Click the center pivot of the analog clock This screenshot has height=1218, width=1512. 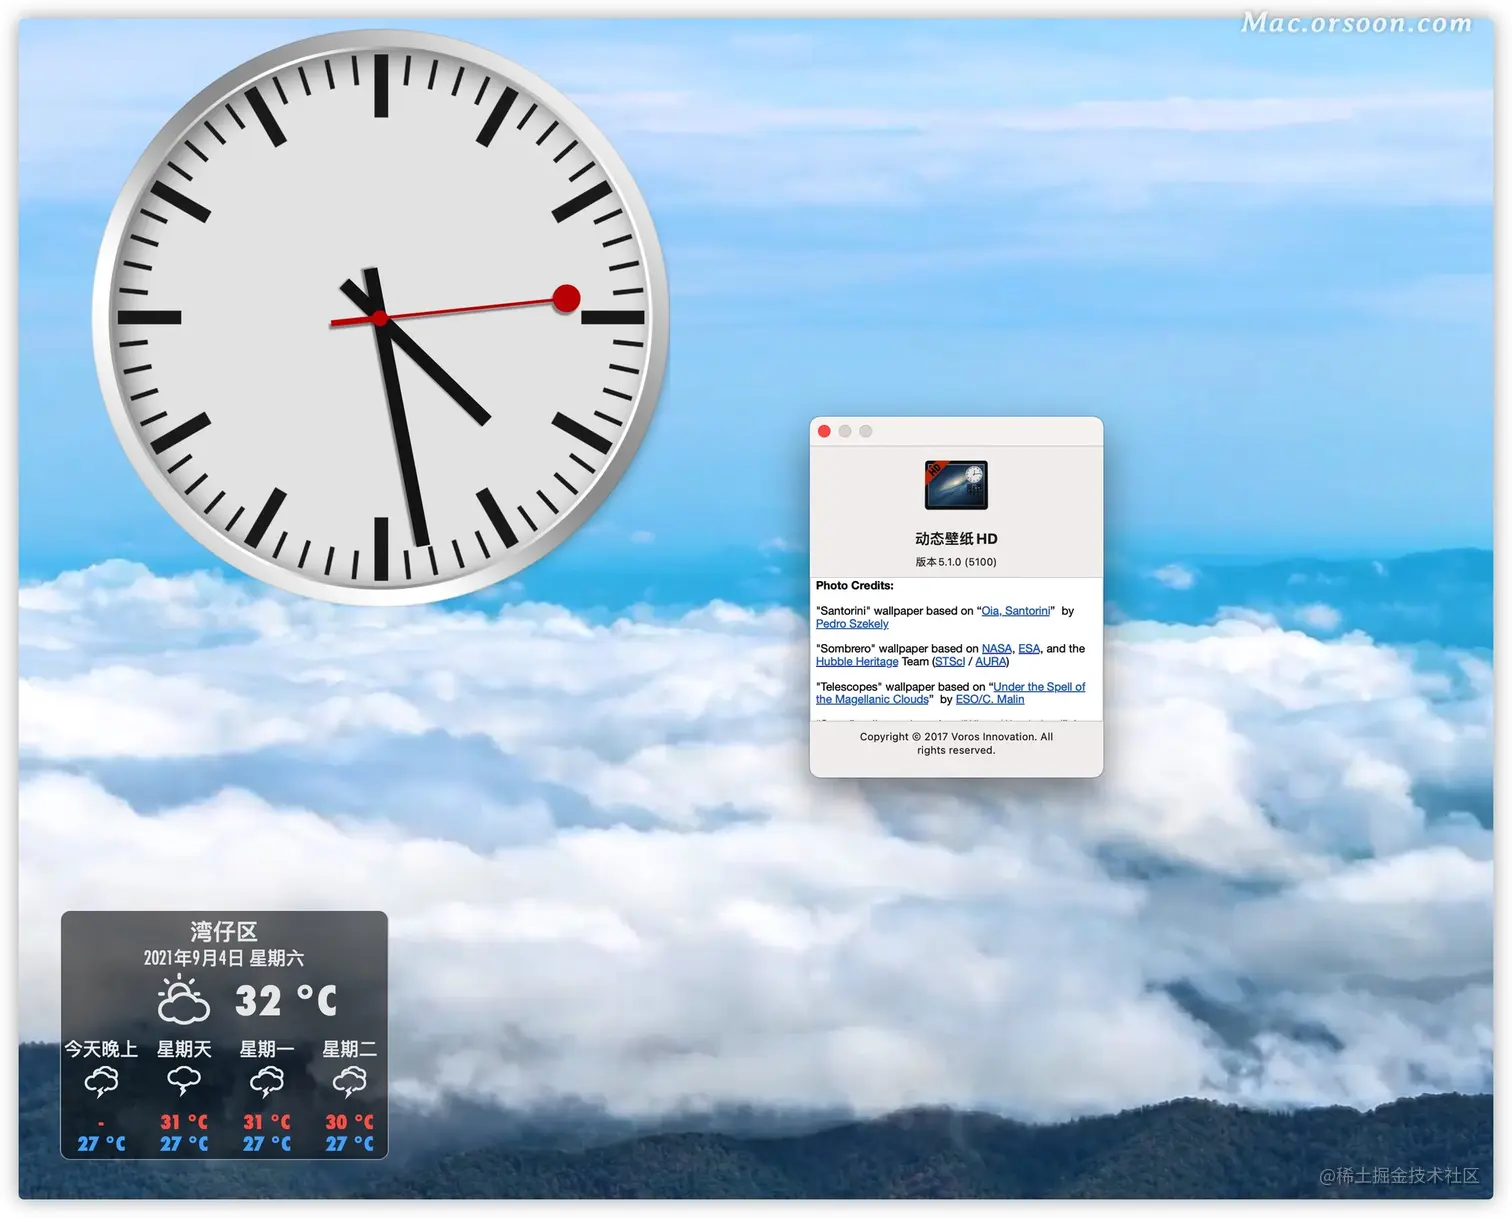tap(380, 318)
